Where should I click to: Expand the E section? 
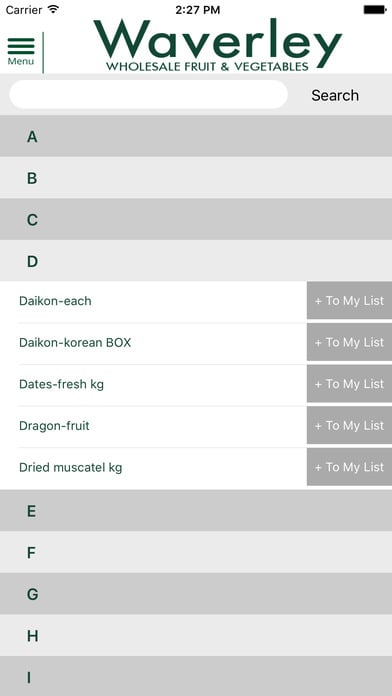(x=196, y=511)
